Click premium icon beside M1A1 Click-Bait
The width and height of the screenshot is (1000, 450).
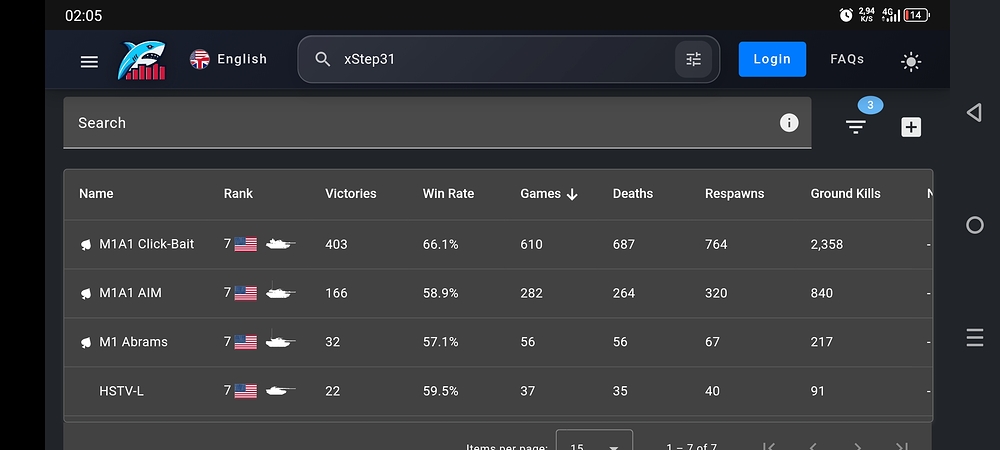click(85, 245)
